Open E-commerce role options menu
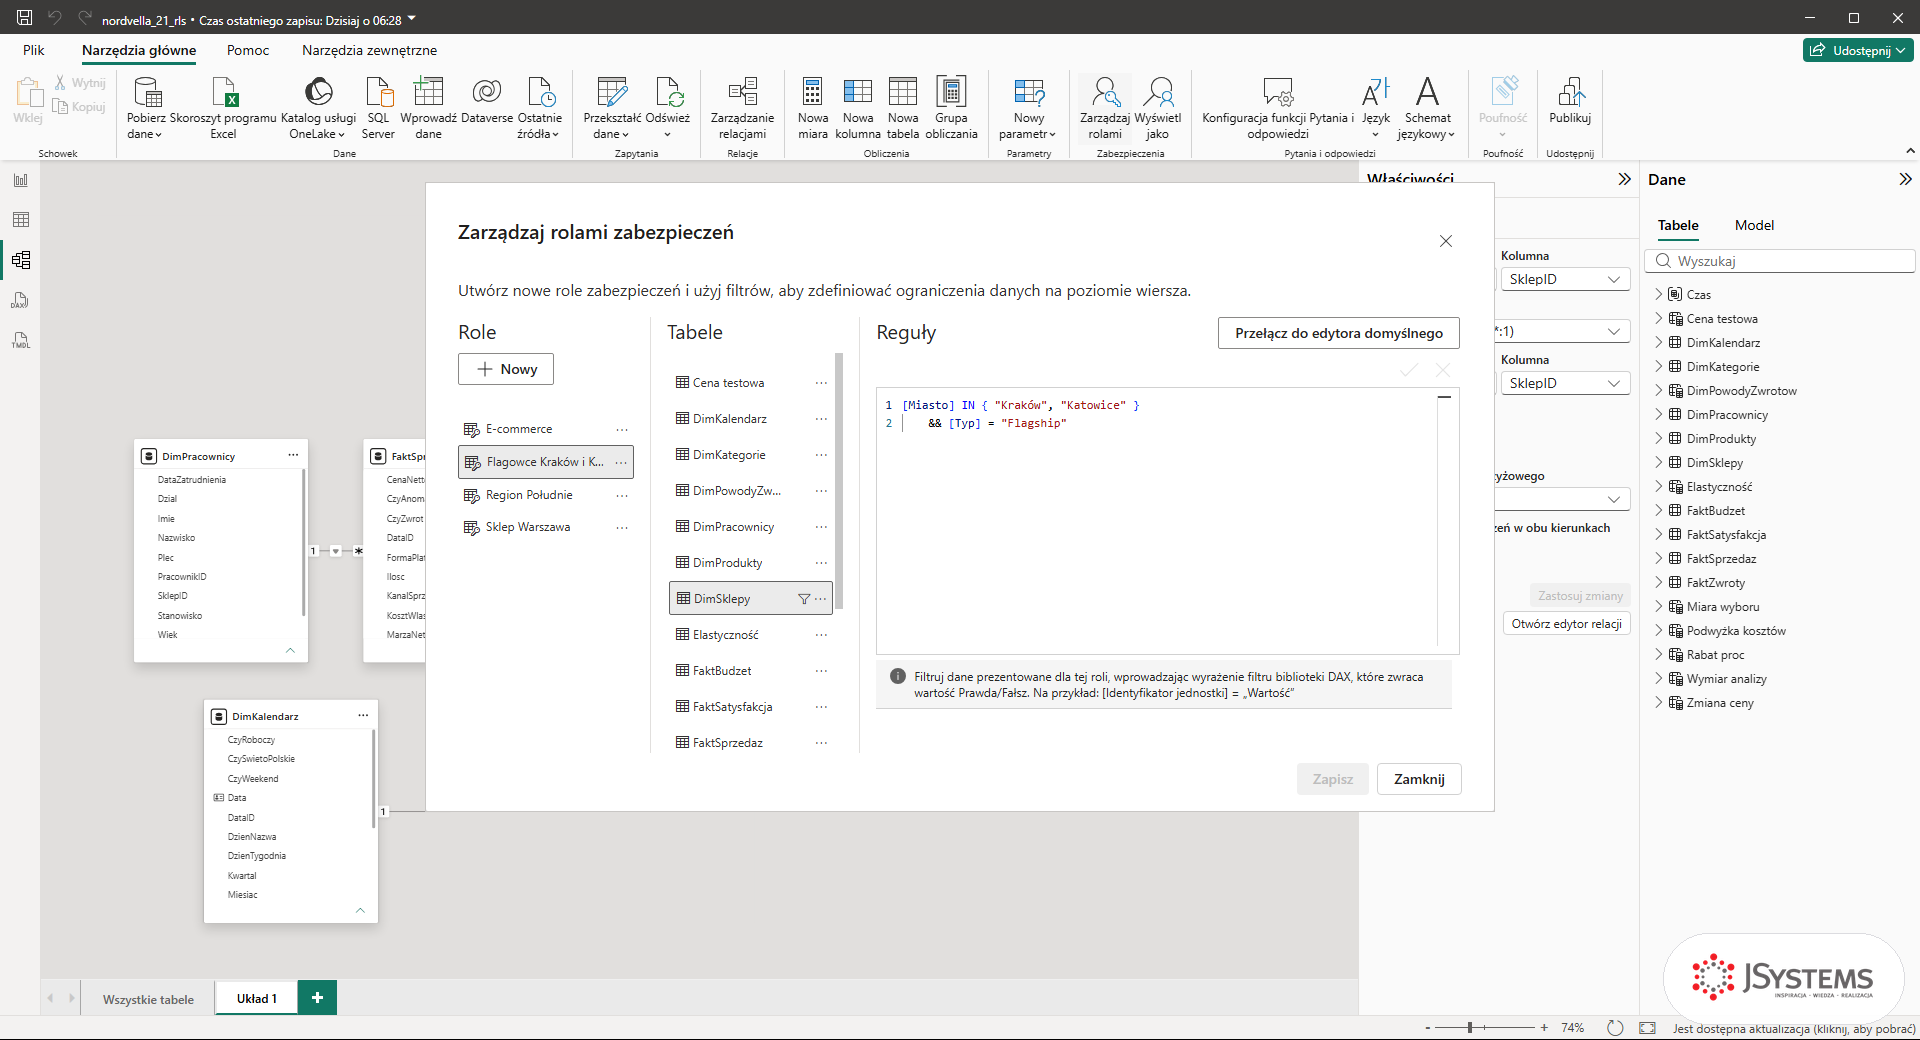The image size is (1920, 1040). coord(622,429)
